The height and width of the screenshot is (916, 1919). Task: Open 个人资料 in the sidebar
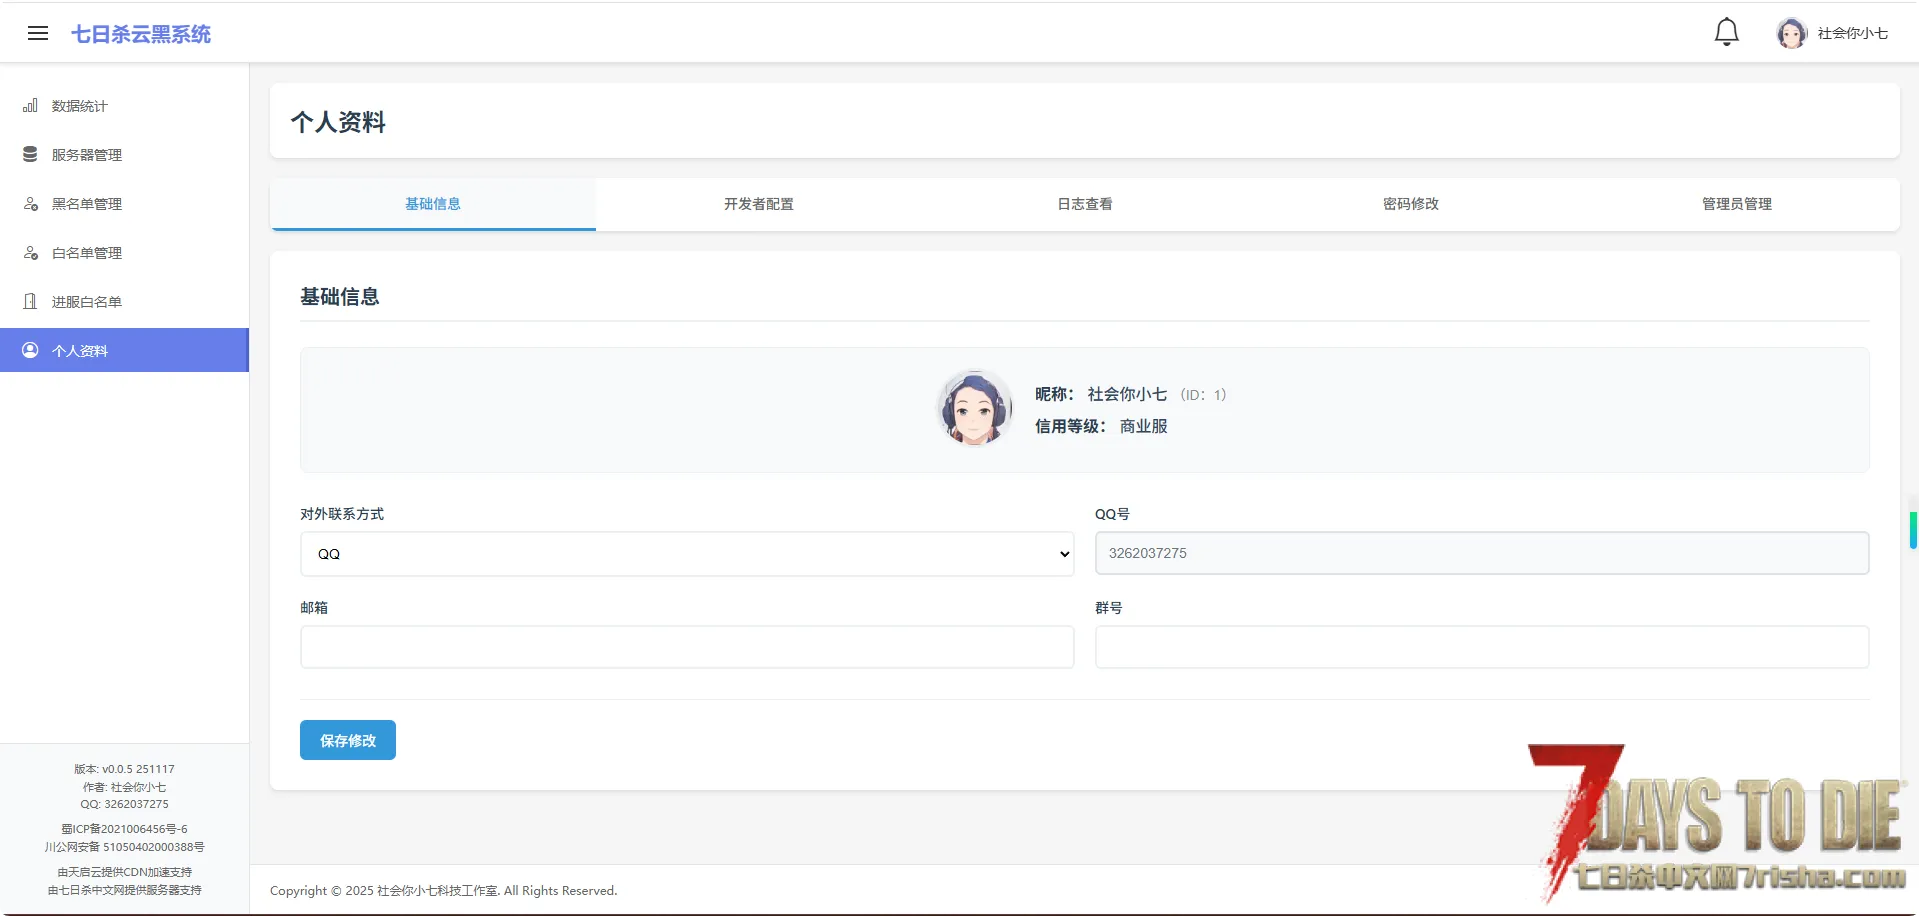point(80,351)
